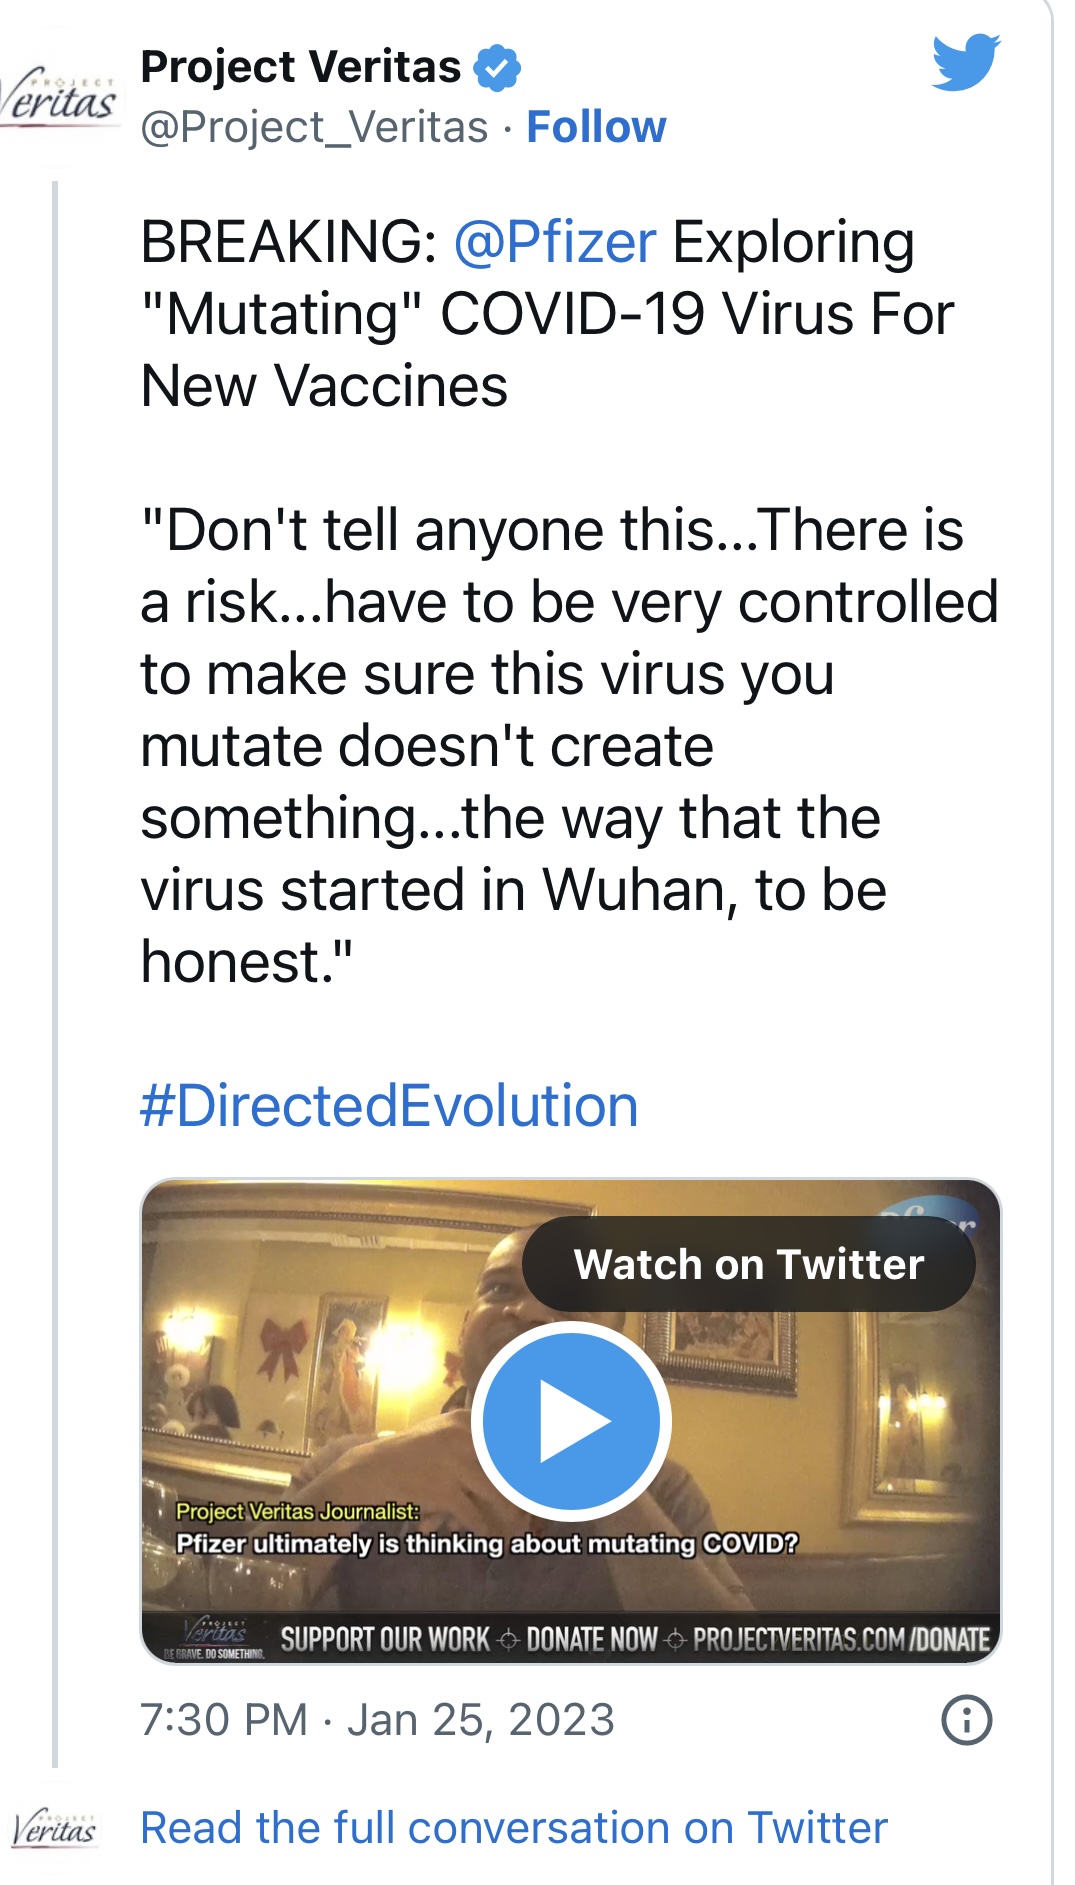The image size is (1075, 1885).
Task: Click the Project Veritas display name
Action: tap(300, 67)
